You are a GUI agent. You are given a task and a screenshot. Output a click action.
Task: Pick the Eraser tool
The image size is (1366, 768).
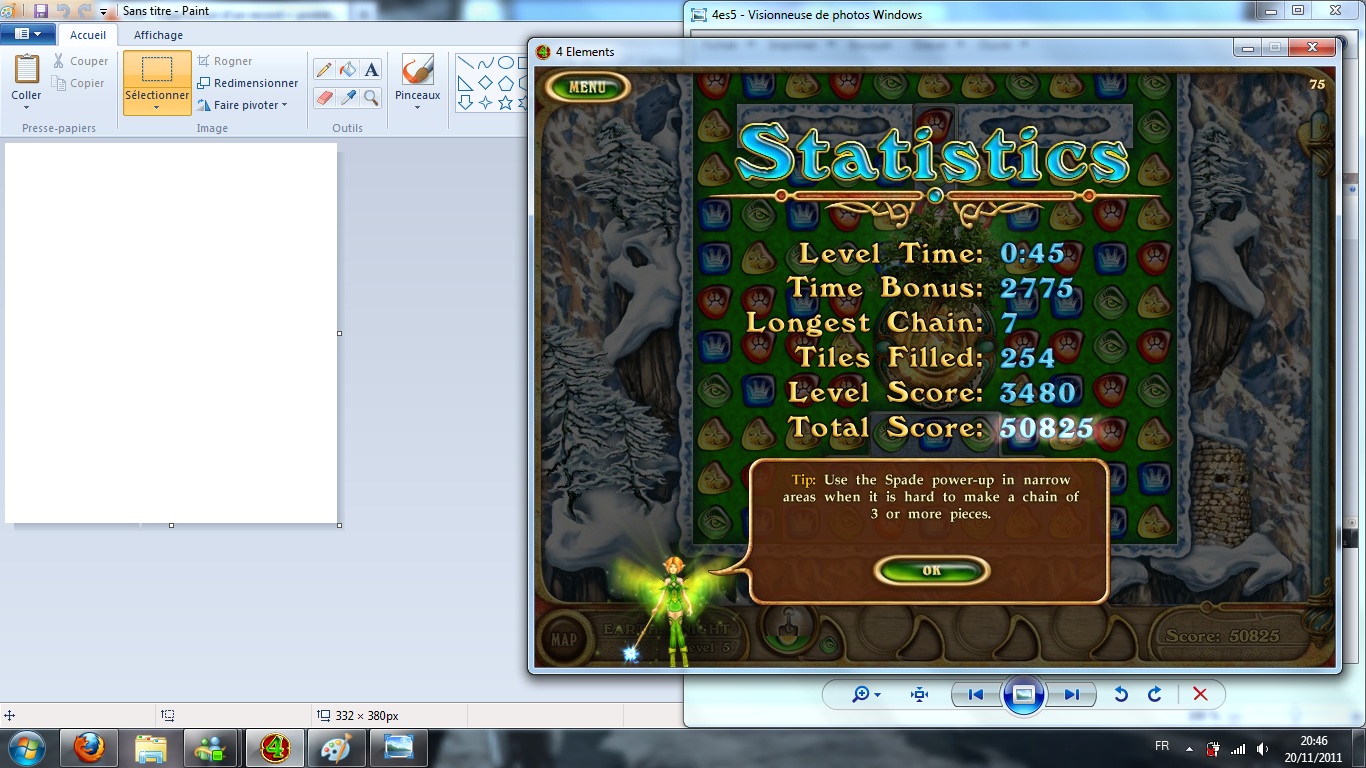pos(323,97)
